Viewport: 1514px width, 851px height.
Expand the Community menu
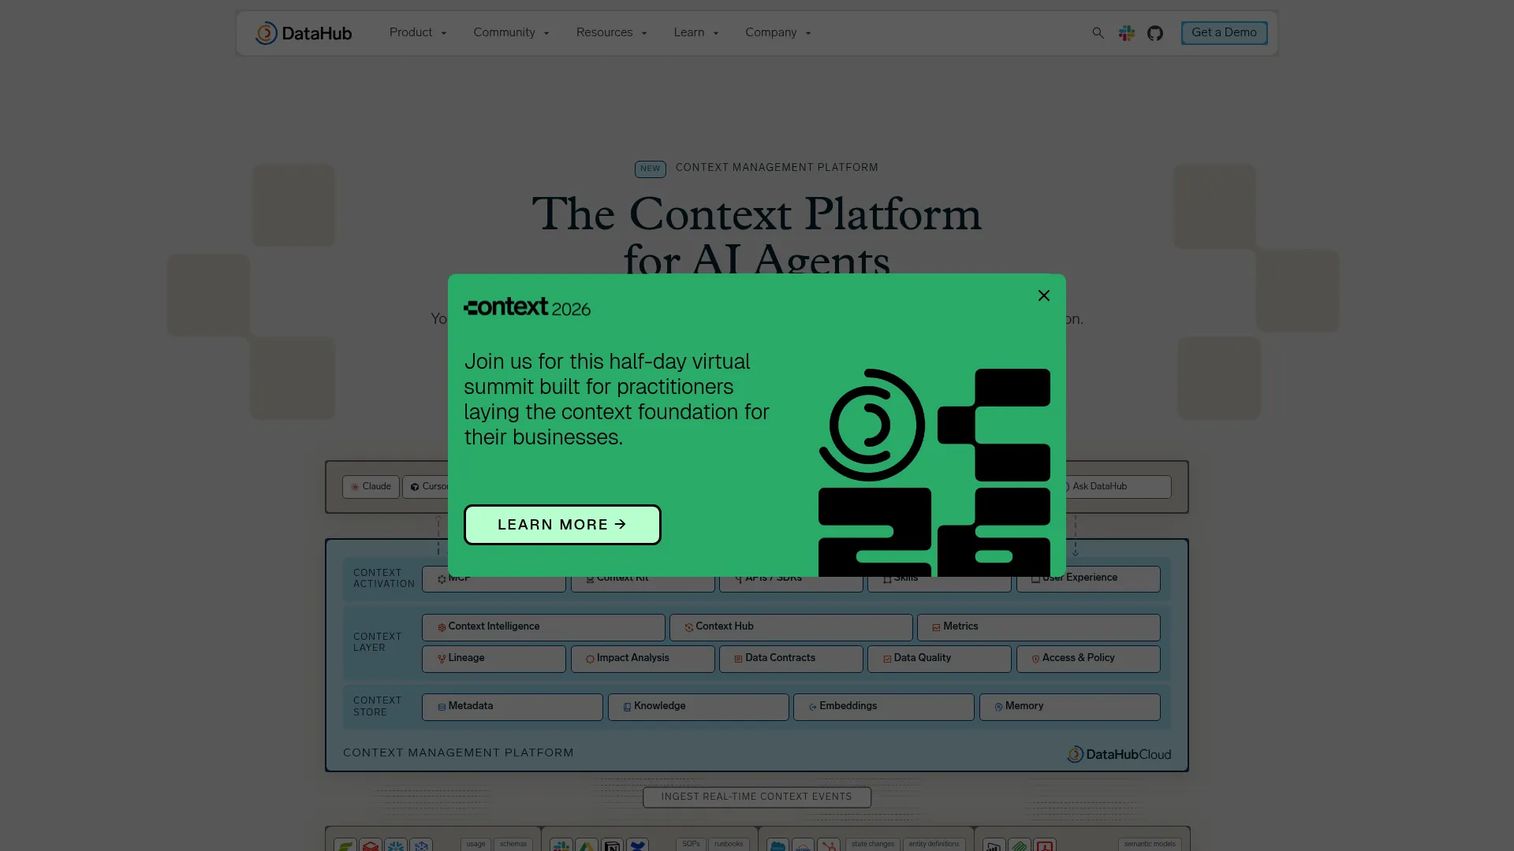pyautogui.click(x=511, y=33)
